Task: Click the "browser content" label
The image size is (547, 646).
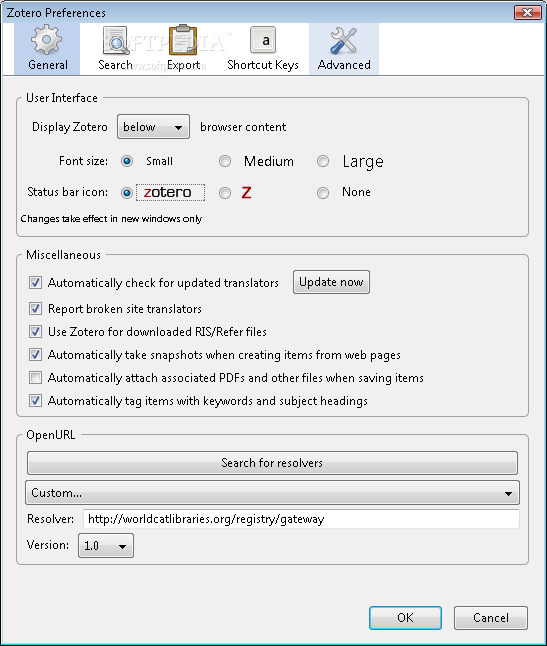Action: click(243, 127)
